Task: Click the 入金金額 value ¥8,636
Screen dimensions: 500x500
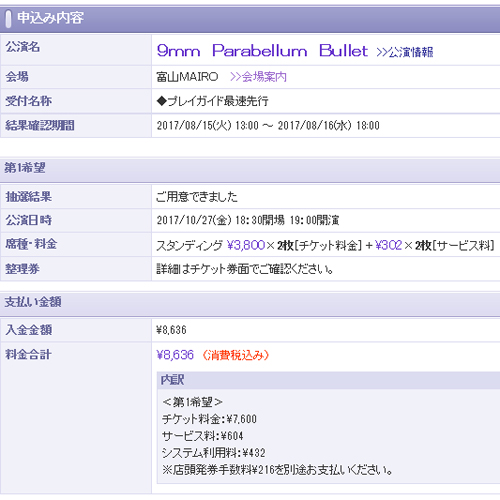Action: click(x=171, y=330)
